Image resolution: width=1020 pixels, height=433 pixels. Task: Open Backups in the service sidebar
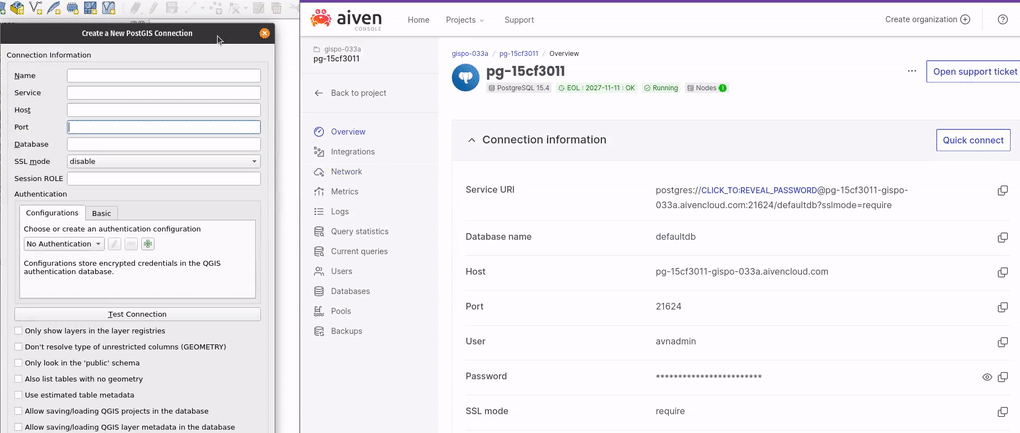pos(346,331)
